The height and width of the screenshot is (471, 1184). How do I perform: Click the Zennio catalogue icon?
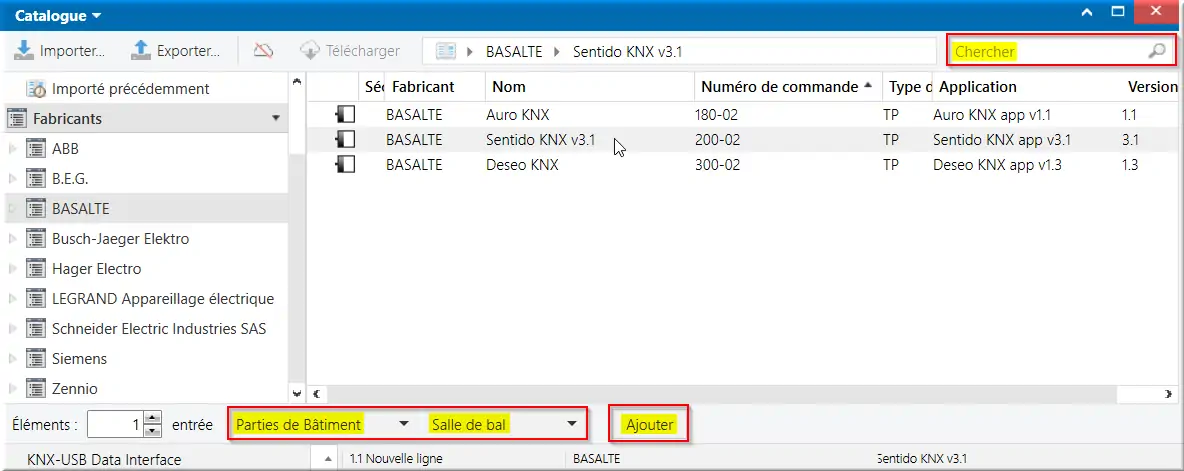coord(35,389)
